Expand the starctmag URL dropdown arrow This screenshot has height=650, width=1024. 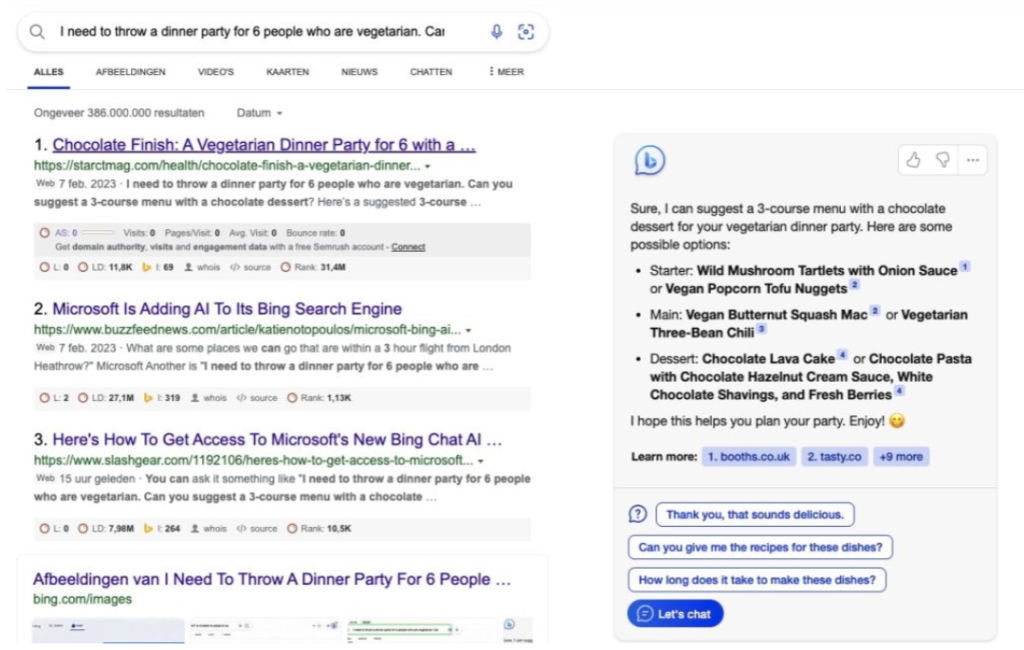coord(428,166)
